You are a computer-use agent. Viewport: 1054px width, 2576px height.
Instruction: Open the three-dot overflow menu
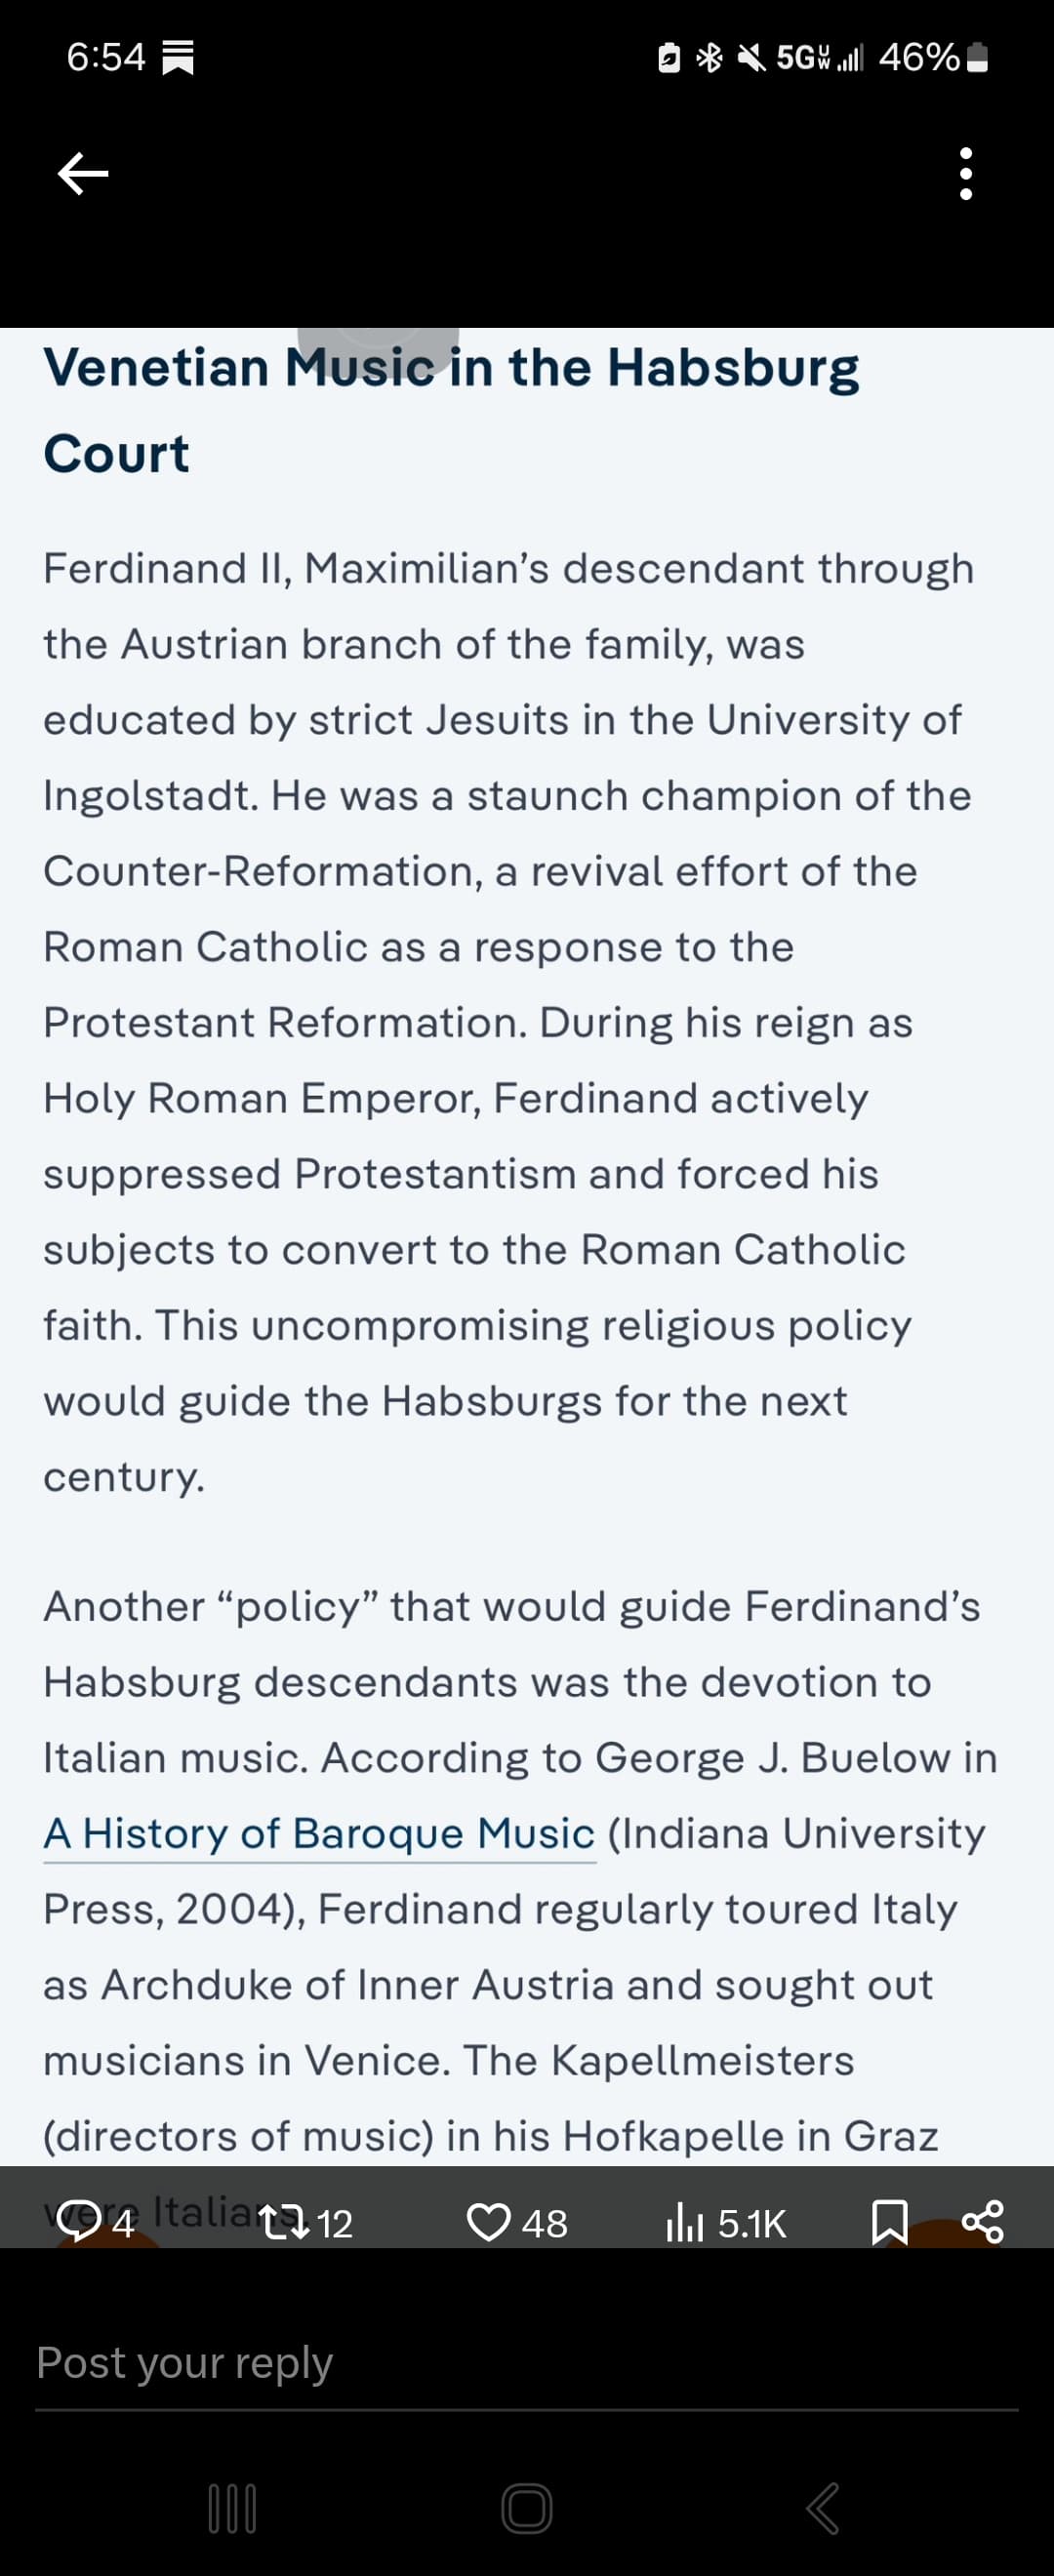pyautogui.click(x=965, y=174)
